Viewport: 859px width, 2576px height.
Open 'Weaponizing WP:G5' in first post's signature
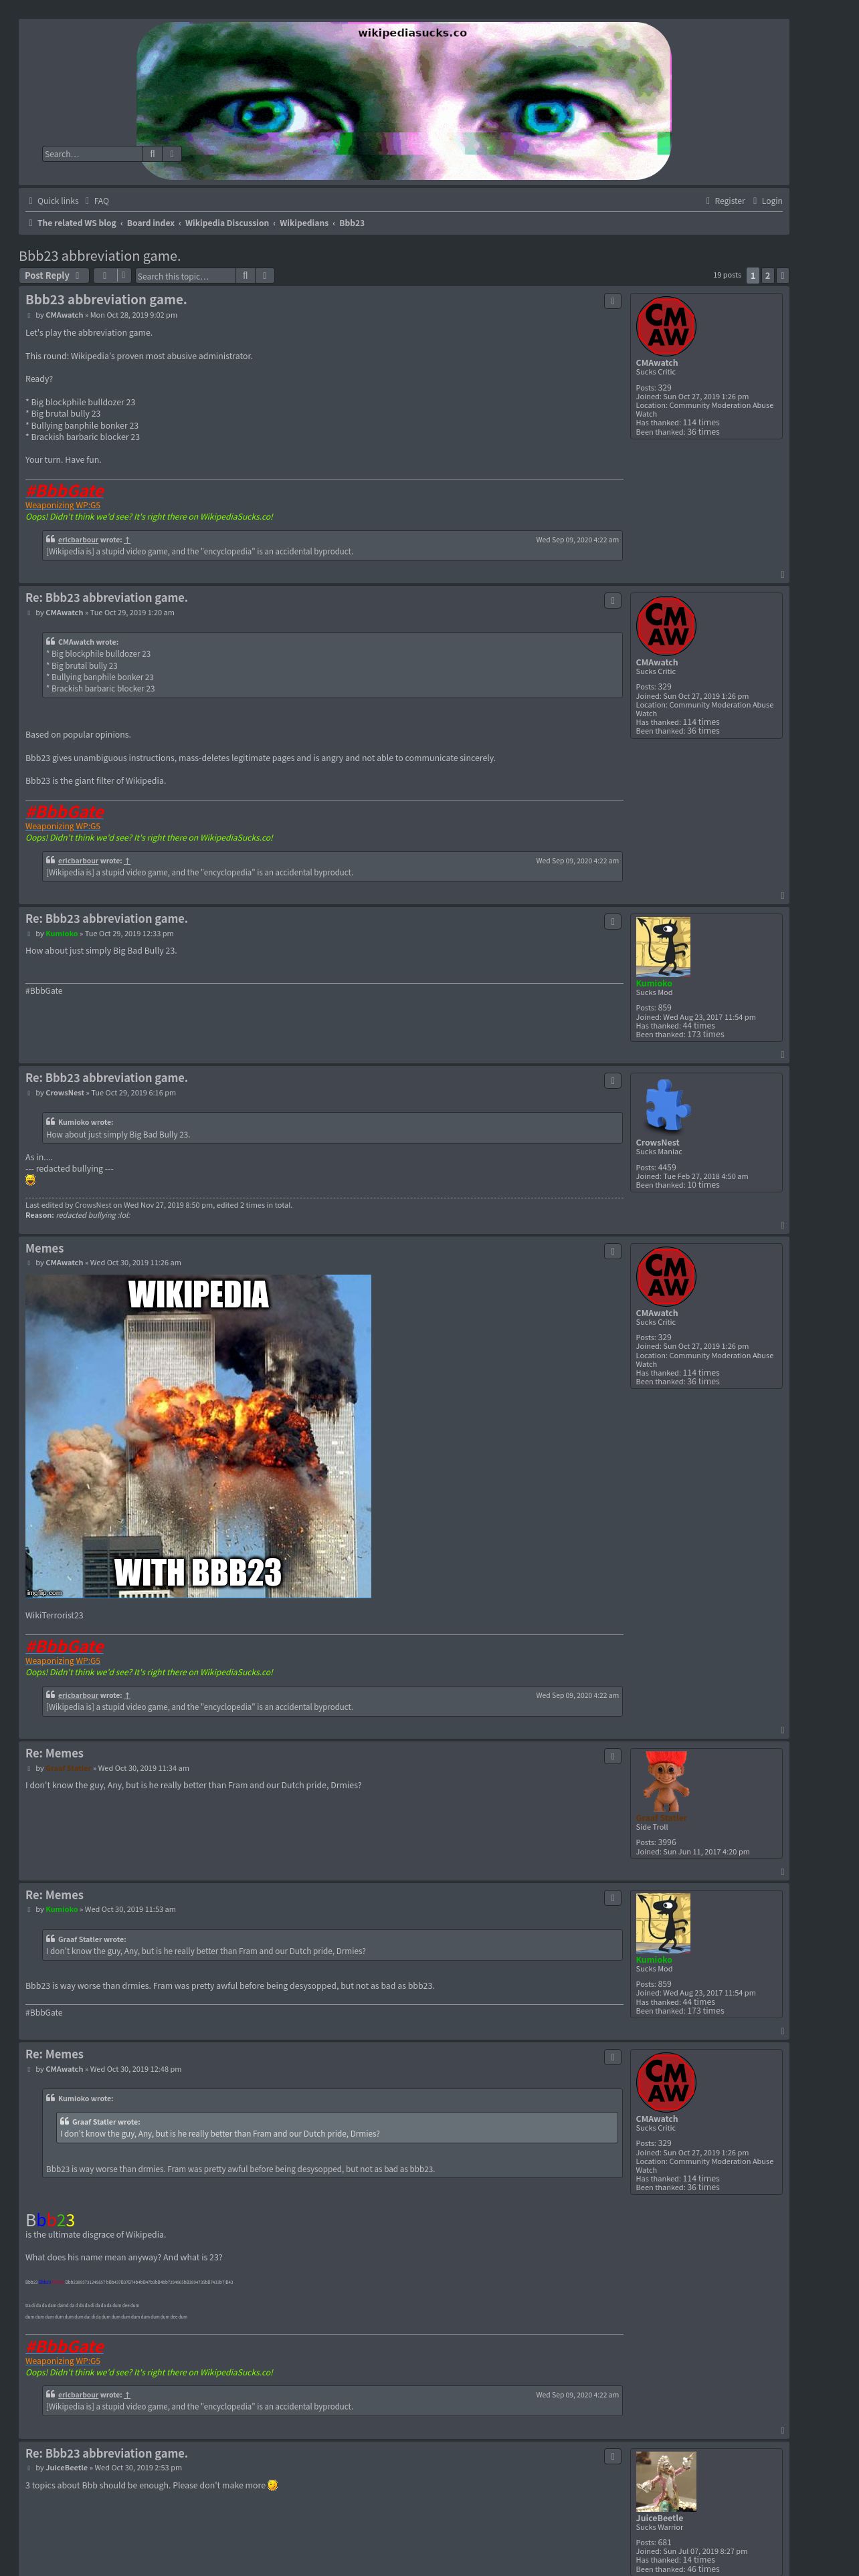coord(63,506)
